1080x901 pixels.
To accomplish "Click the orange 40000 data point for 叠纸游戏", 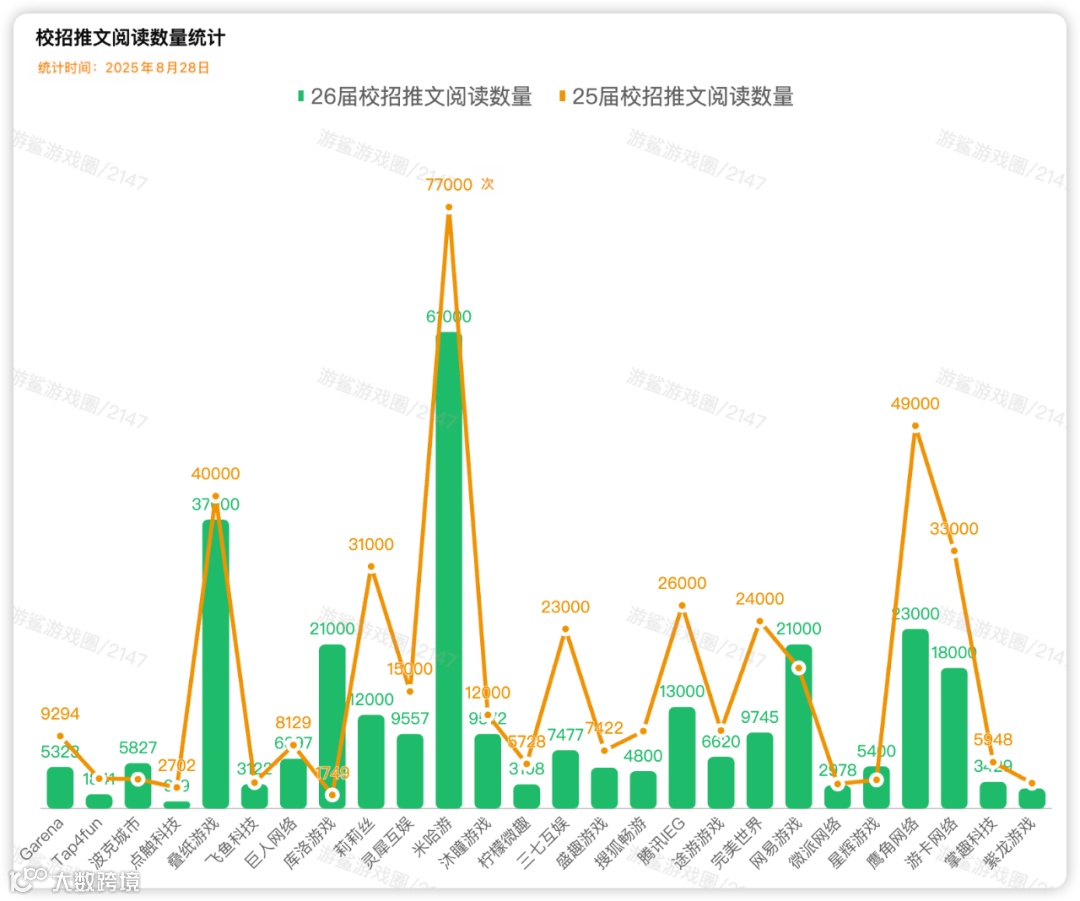I will coord(216,497).
